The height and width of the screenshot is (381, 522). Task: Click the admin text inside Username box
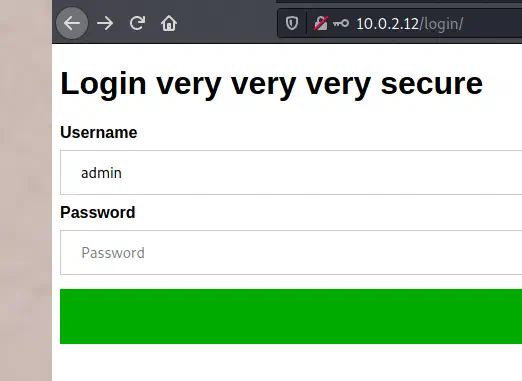tap(101, 173)
